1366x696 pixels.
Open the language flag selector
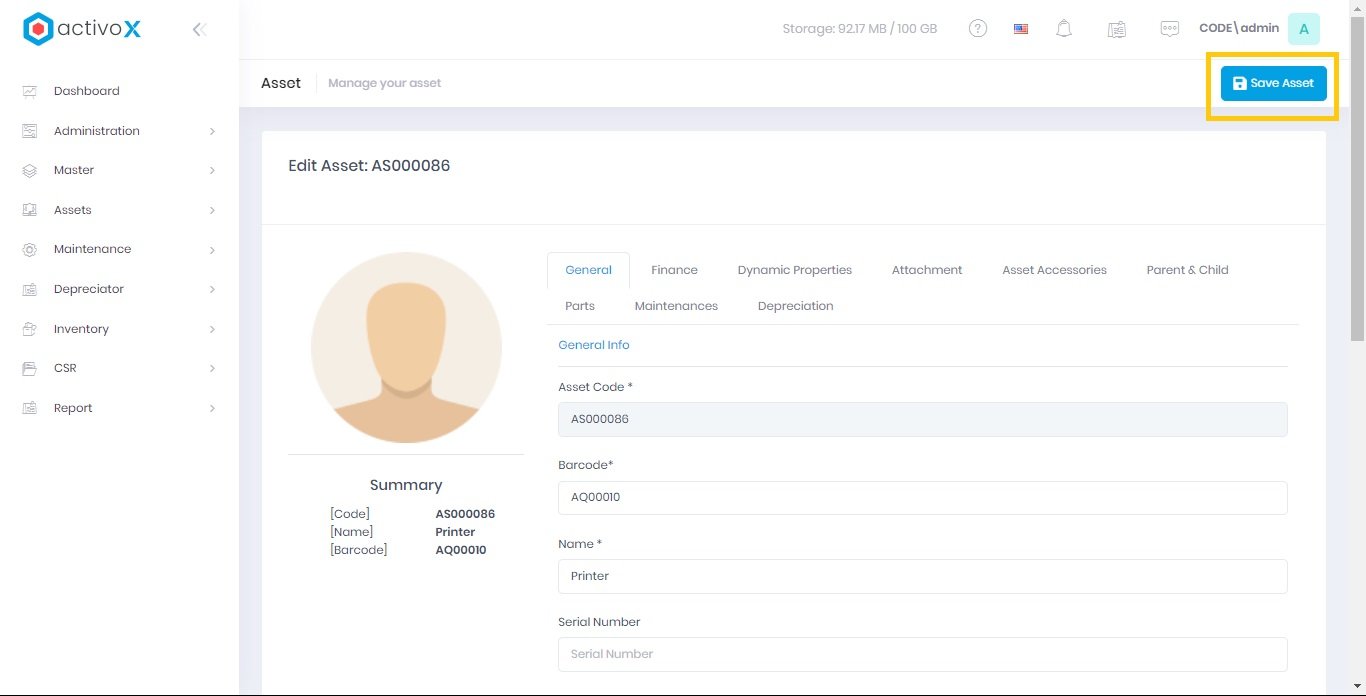click(1021, 29)
